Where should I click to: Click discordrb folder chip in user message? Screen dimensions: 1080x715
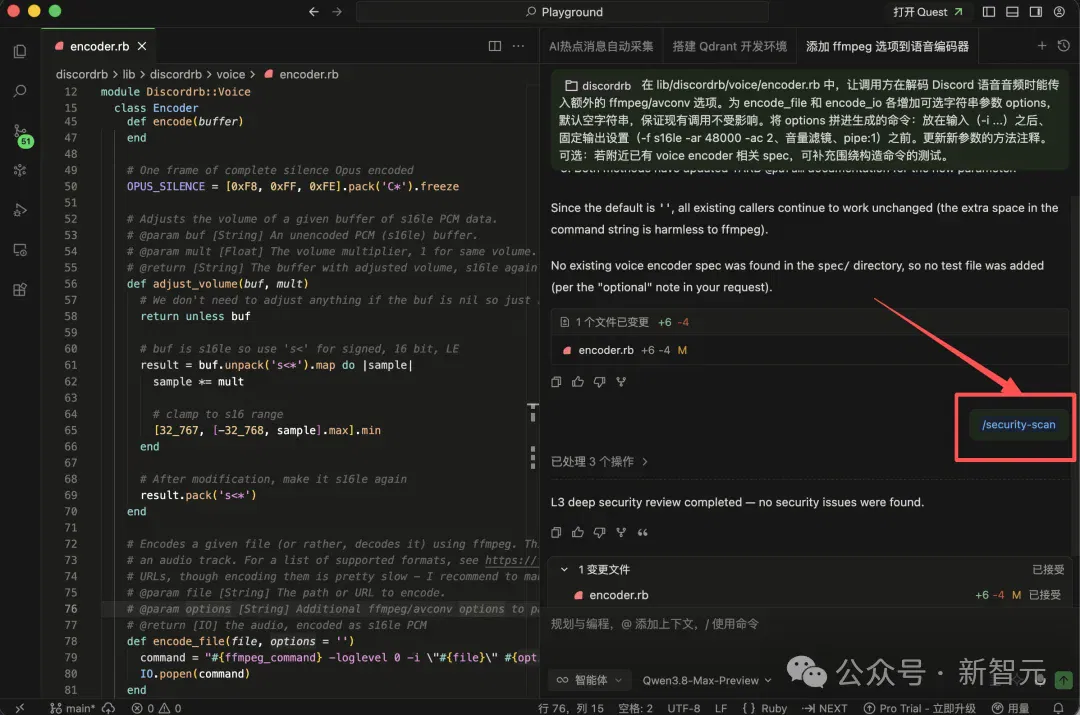point(598,85)
